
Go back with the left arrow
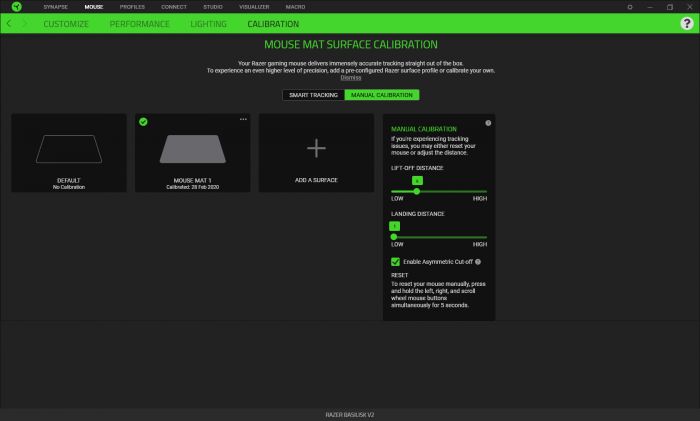point(9,24)
